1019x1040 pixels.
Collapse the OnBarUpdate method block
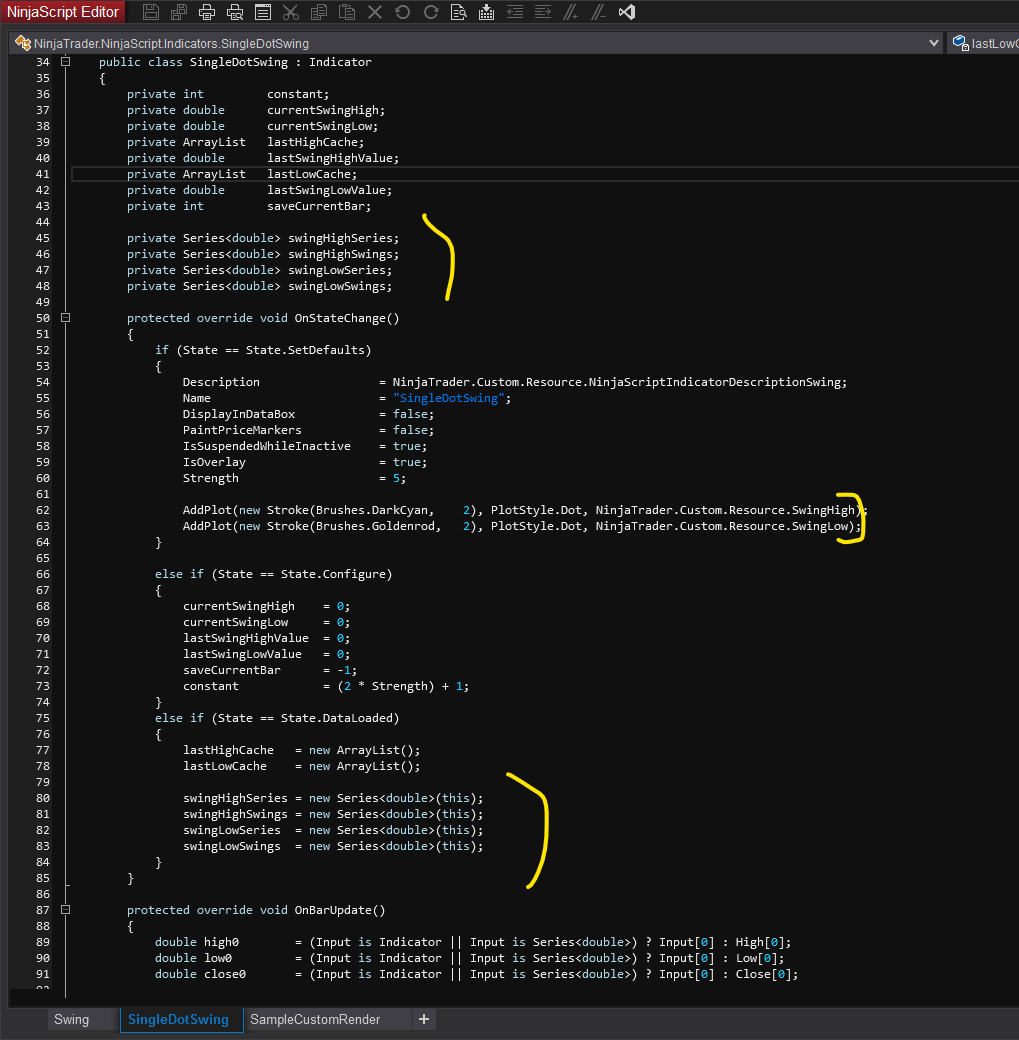[66, 910]
